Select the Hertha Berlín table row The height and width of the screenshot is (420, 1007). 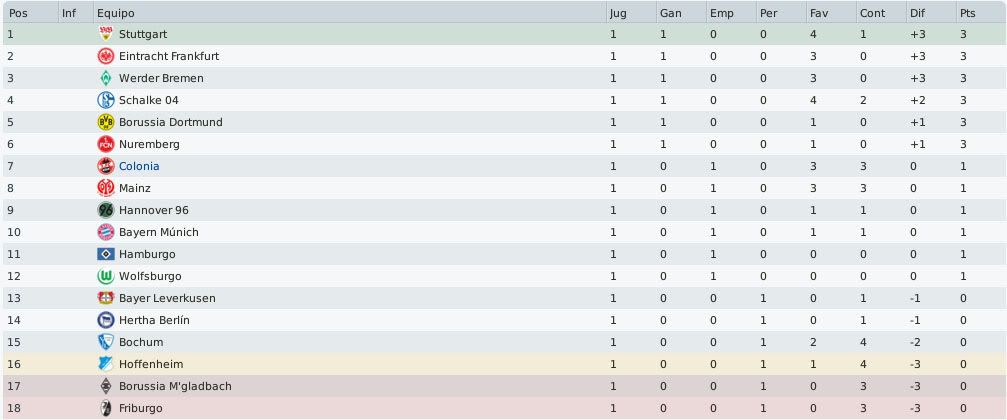(504, 320)
